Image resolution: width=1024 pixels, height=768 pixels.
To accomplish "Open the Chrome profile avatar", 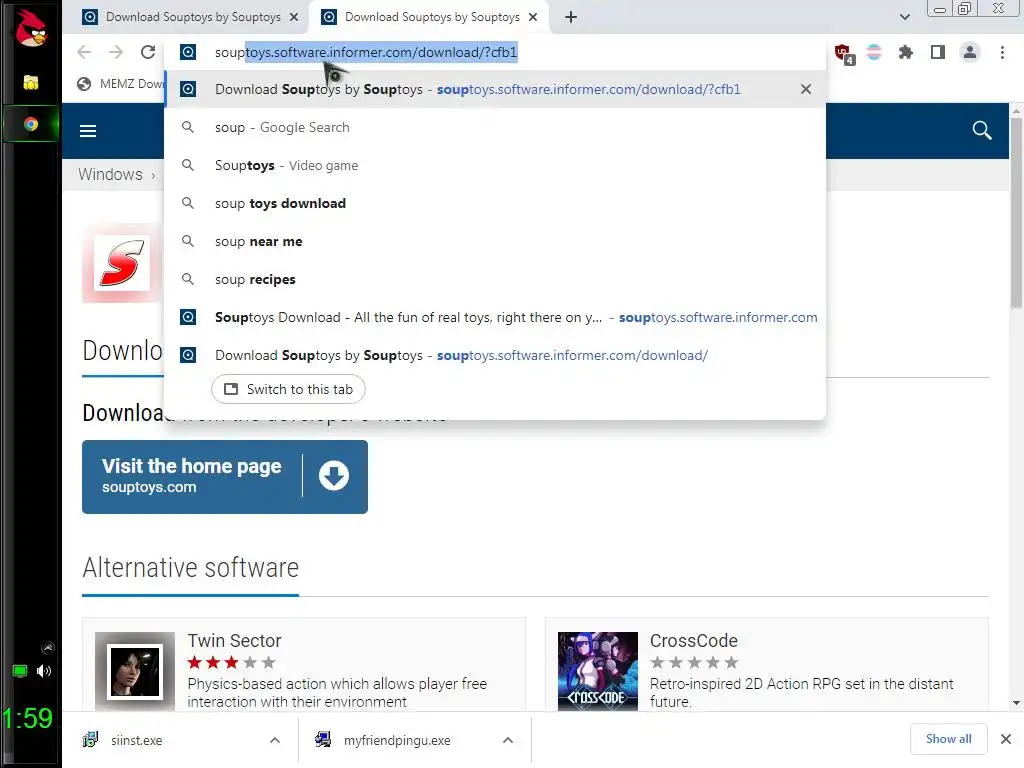I will tap(970, 52).
